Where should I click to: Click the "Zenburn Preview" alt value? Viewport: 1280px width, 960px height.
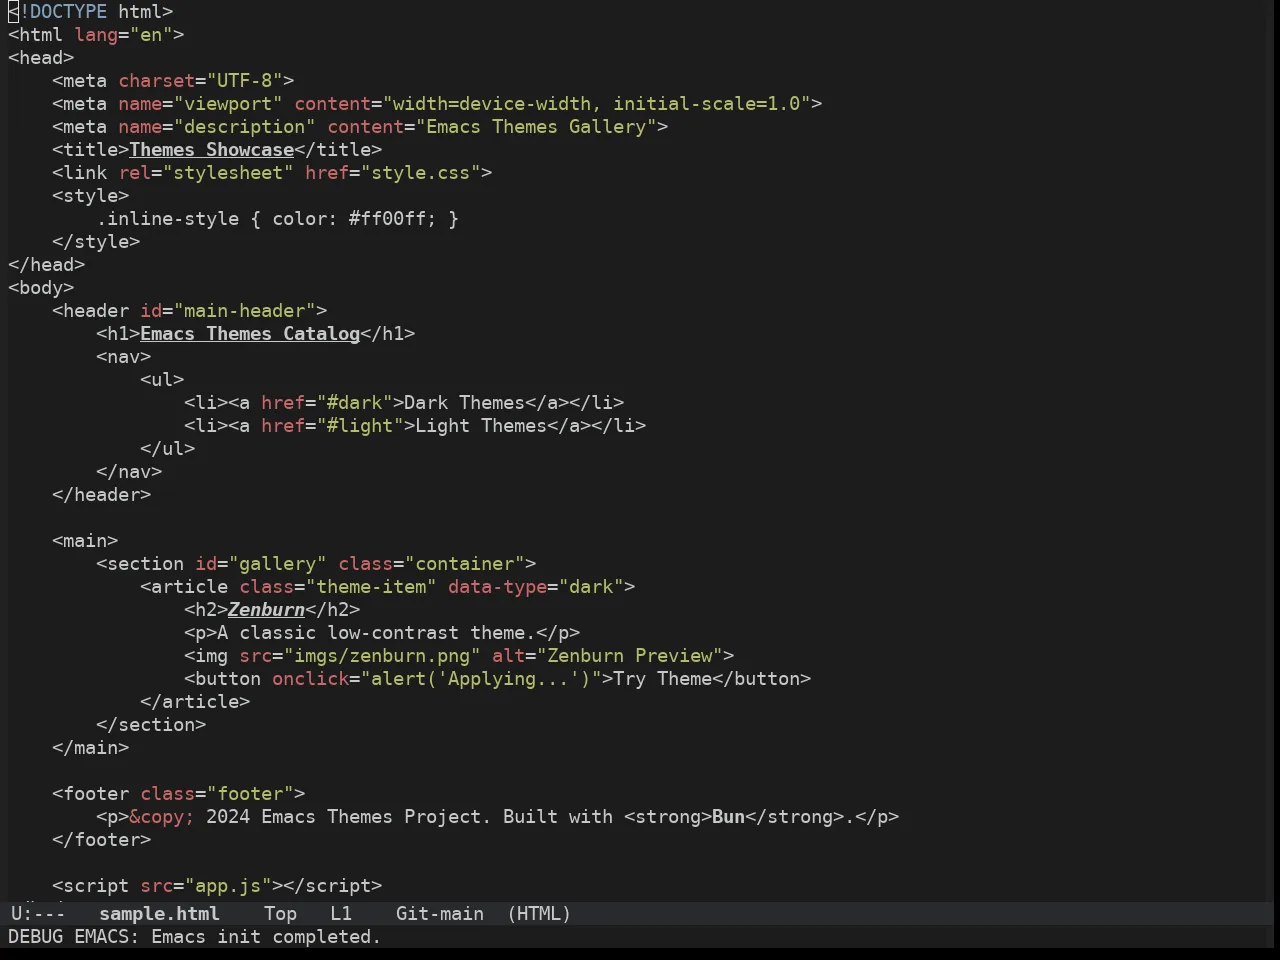pyautogui.click(x=630, y=656)
